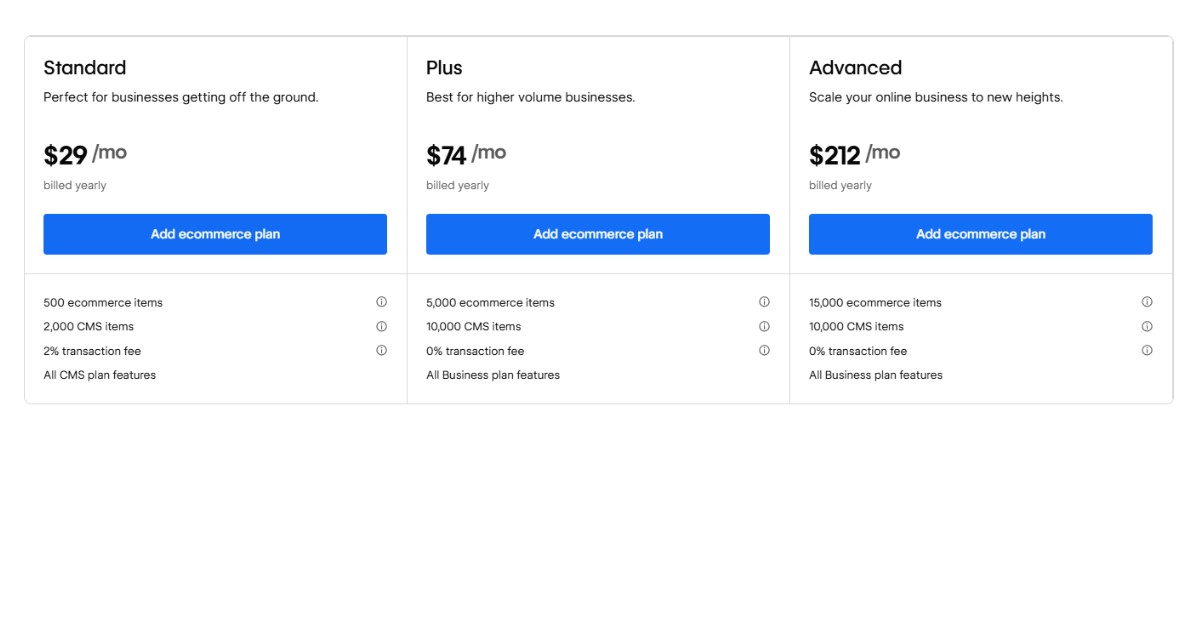The image size is (1200, 630).
Task: Show info for Plus plan 0% transaction fee
Action: (764, 351)
